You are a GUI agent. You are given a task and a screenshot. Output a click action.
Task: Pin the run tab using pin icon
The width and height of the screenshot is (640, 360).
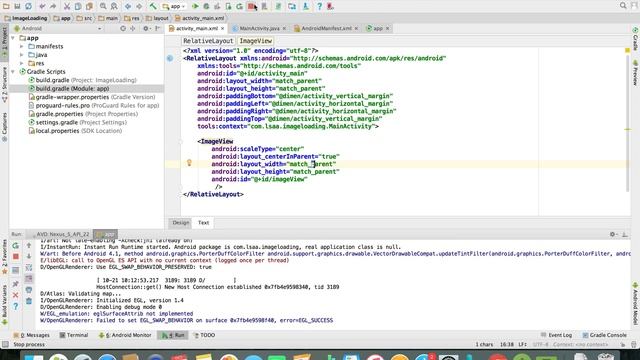click(x=16, y=284)
